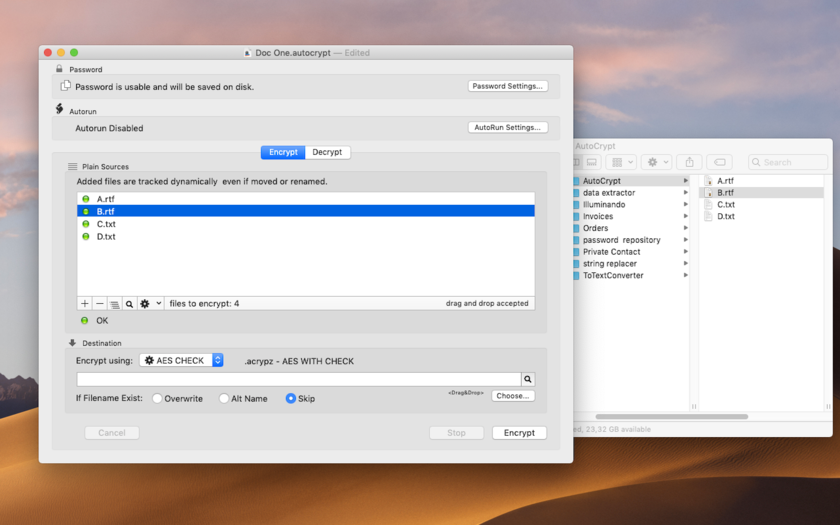This screenshot has width=840, height=525.
Task: Open the Finder action gear dropdown
Action: (x=657, y=162)
